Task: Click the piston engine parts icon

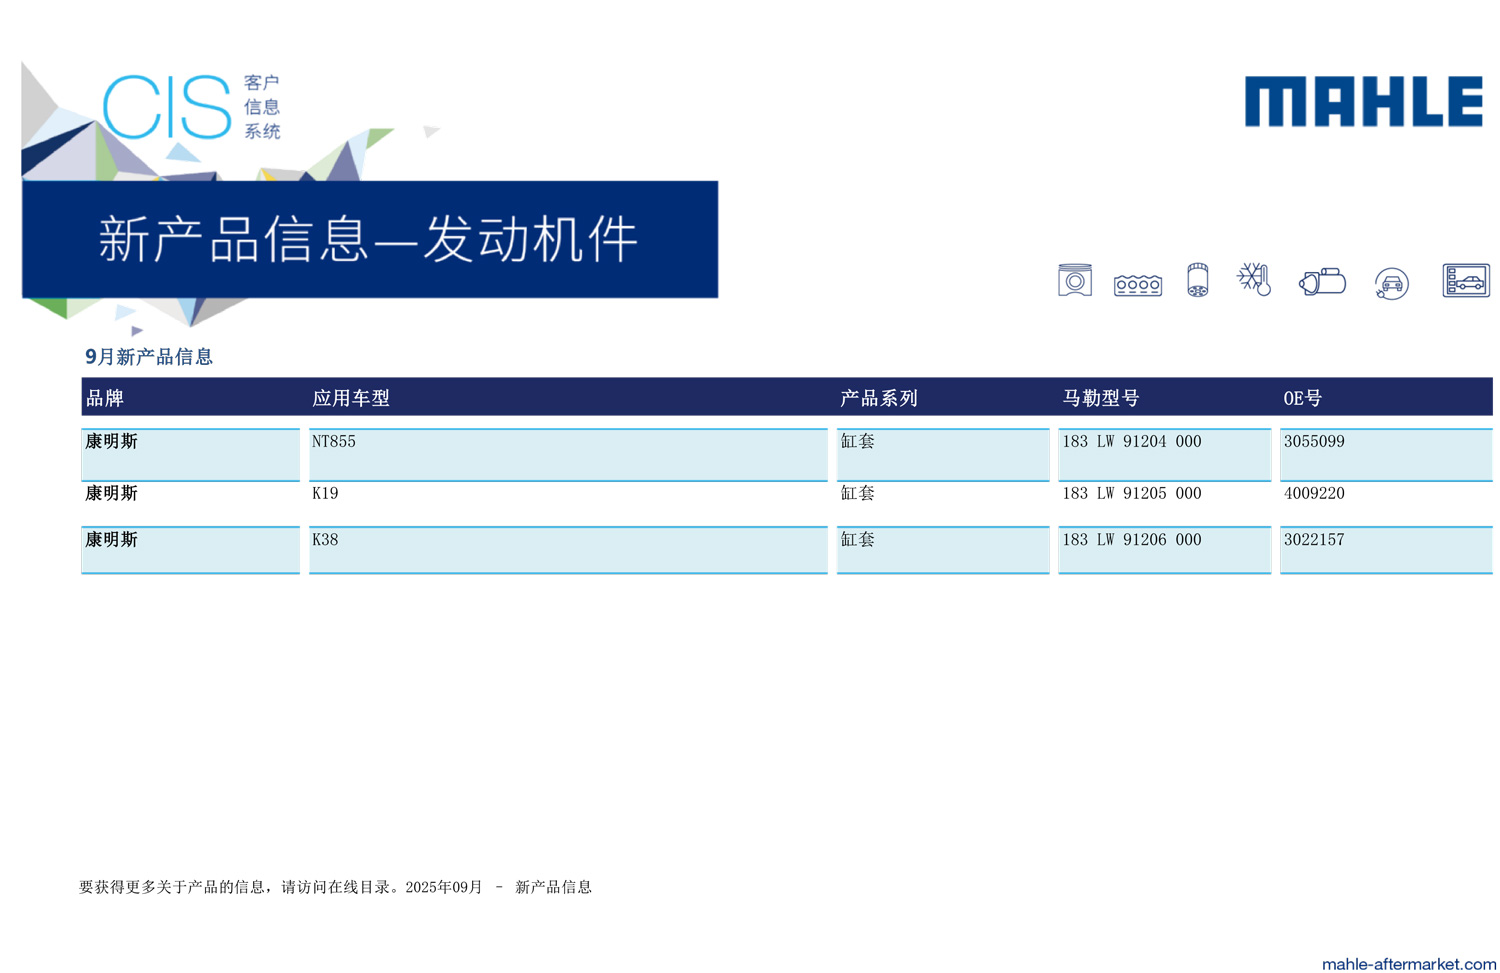Action: 1074,281
